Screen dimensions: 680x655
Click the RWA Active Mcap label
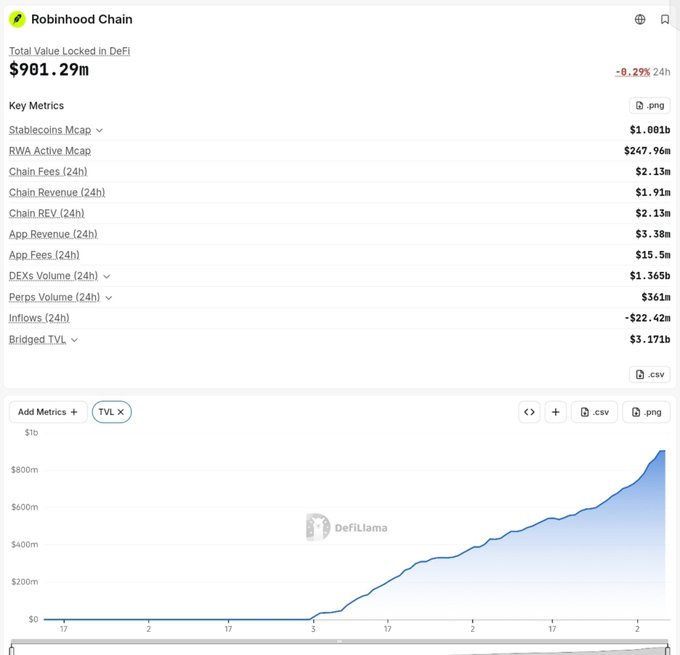coord(50,151)
